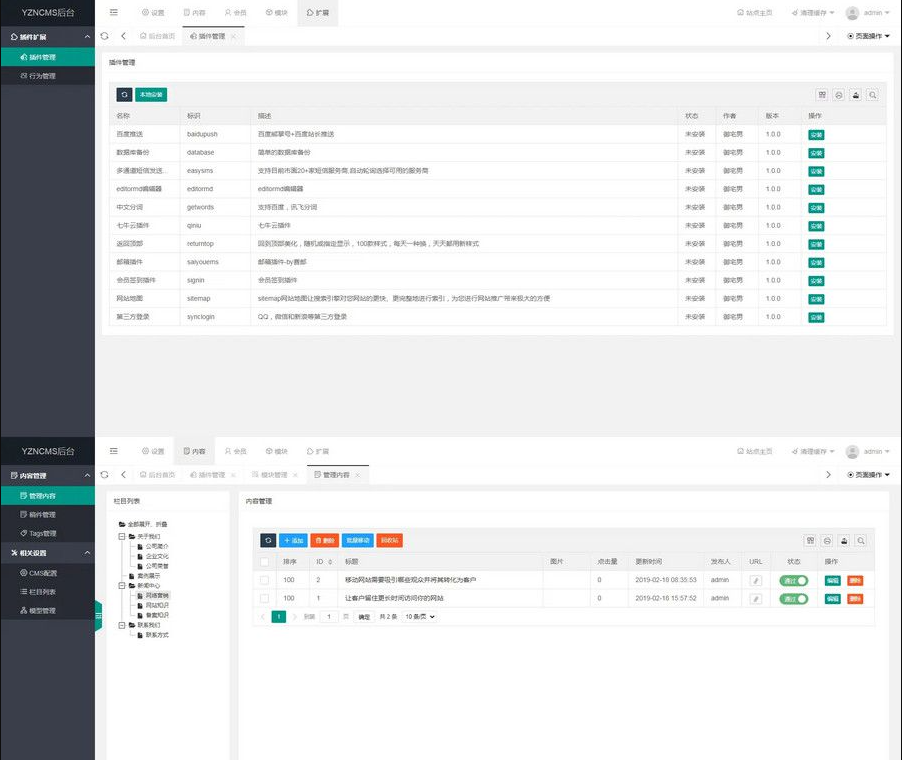The image size is (902, 760).
Task: Open CMS配置 in the sidebar
Action: 39,573
